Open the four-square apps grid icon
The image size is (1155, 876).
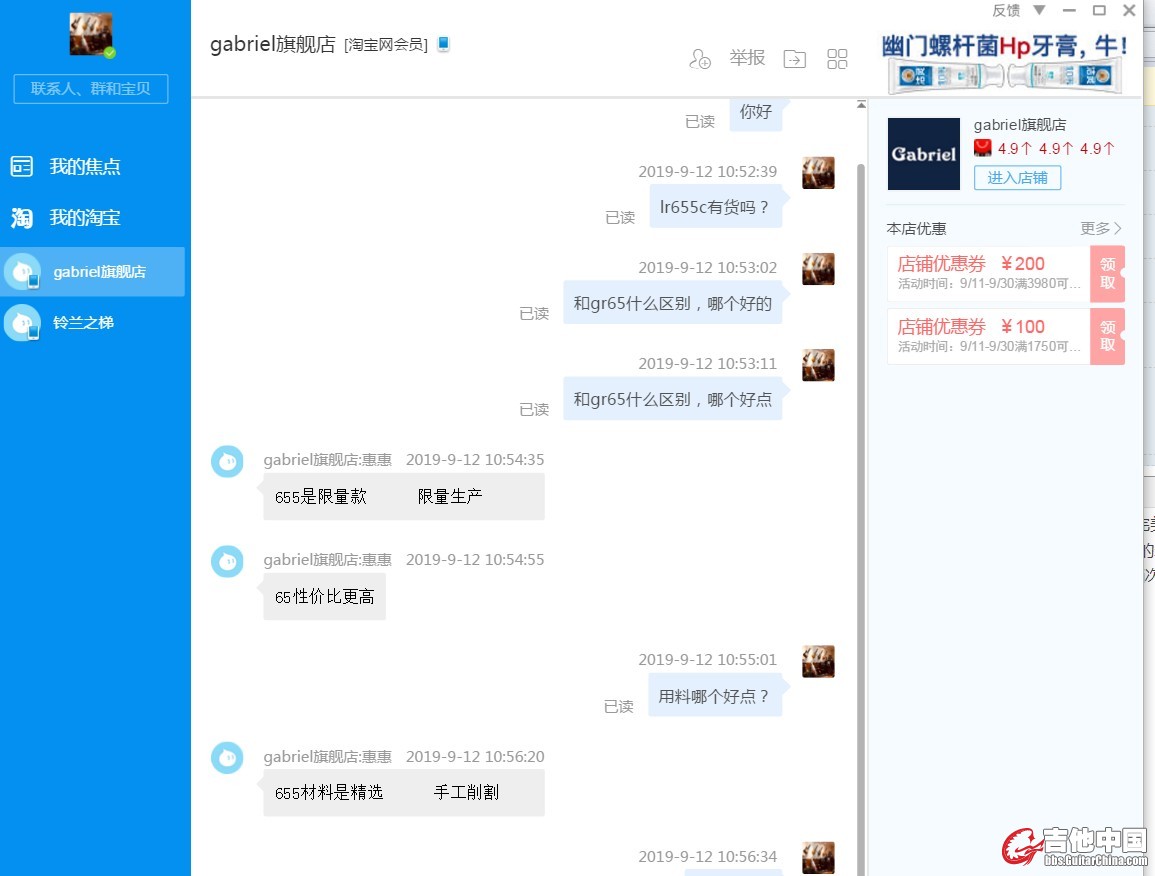pyautogui.click(x=837, y=59)
